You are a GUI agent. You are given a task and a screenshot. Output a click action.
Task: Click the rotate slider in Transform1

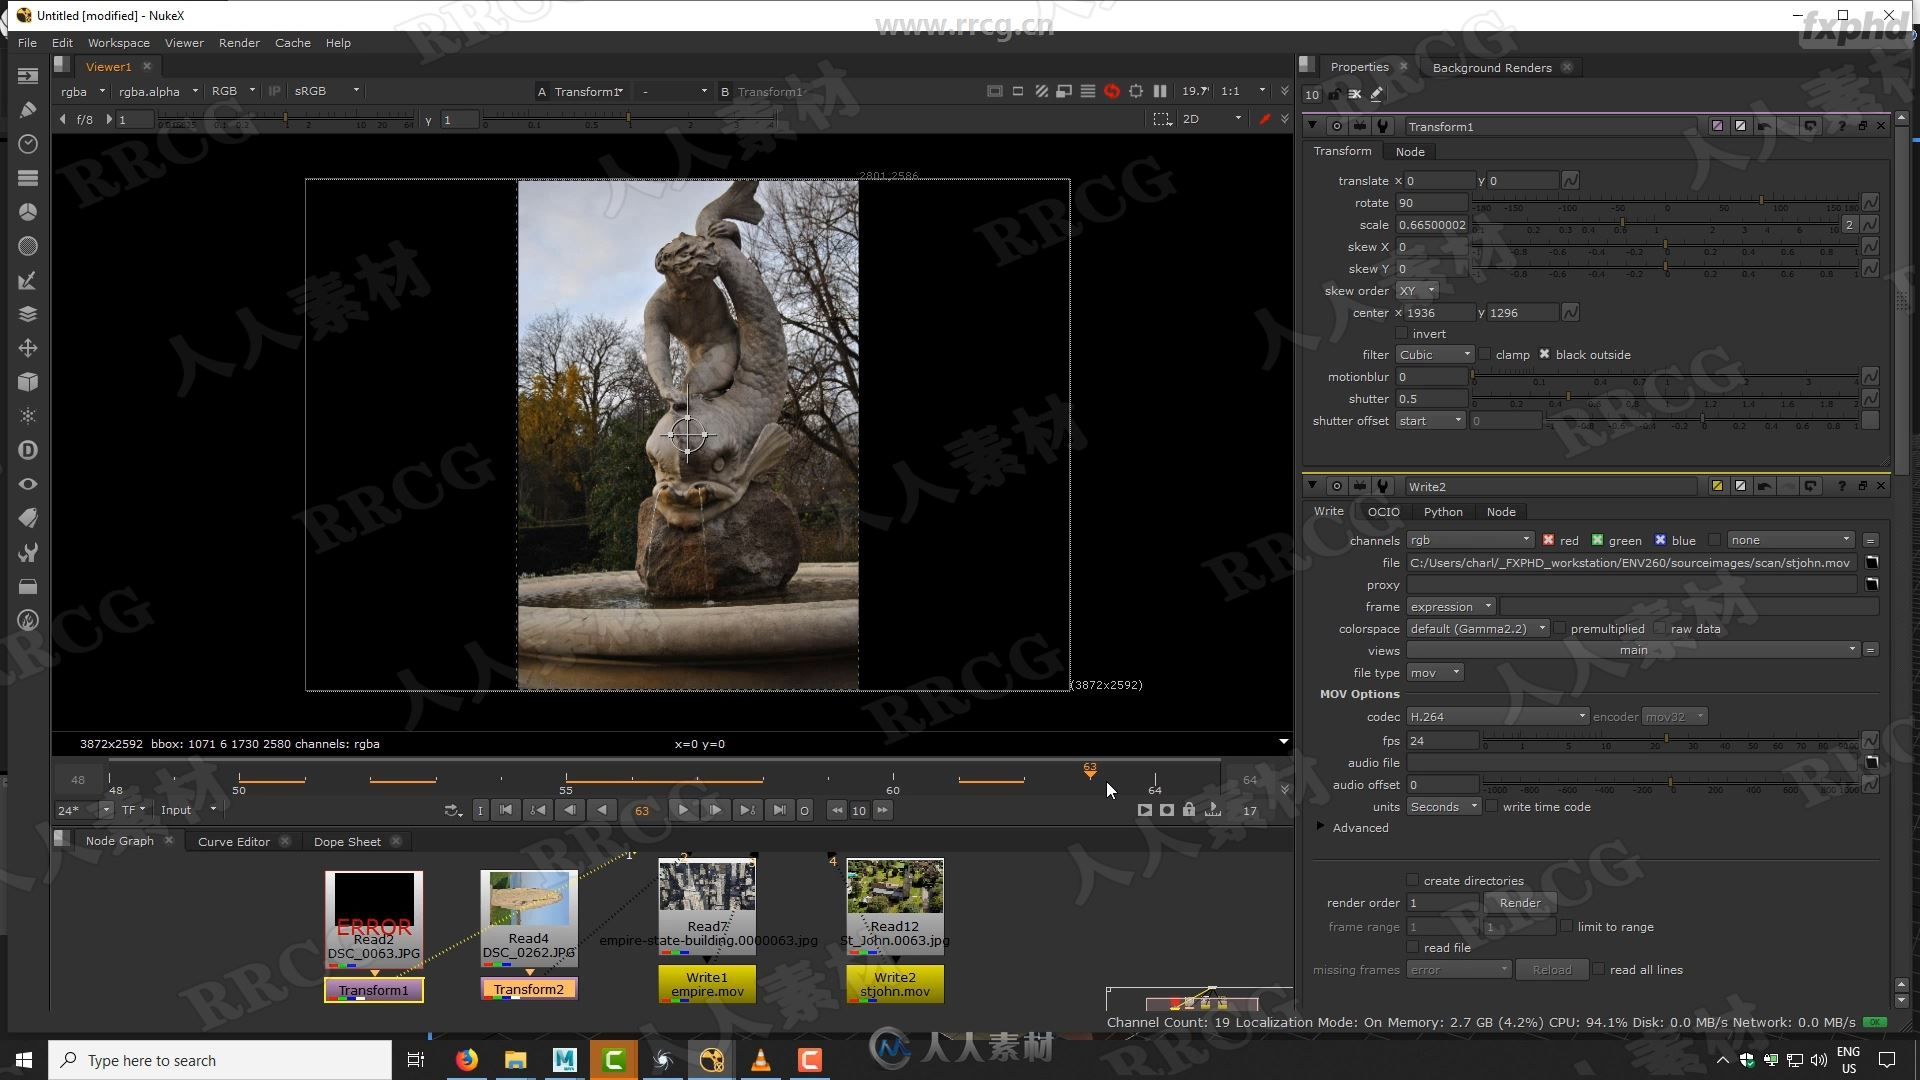[1666, 203]
